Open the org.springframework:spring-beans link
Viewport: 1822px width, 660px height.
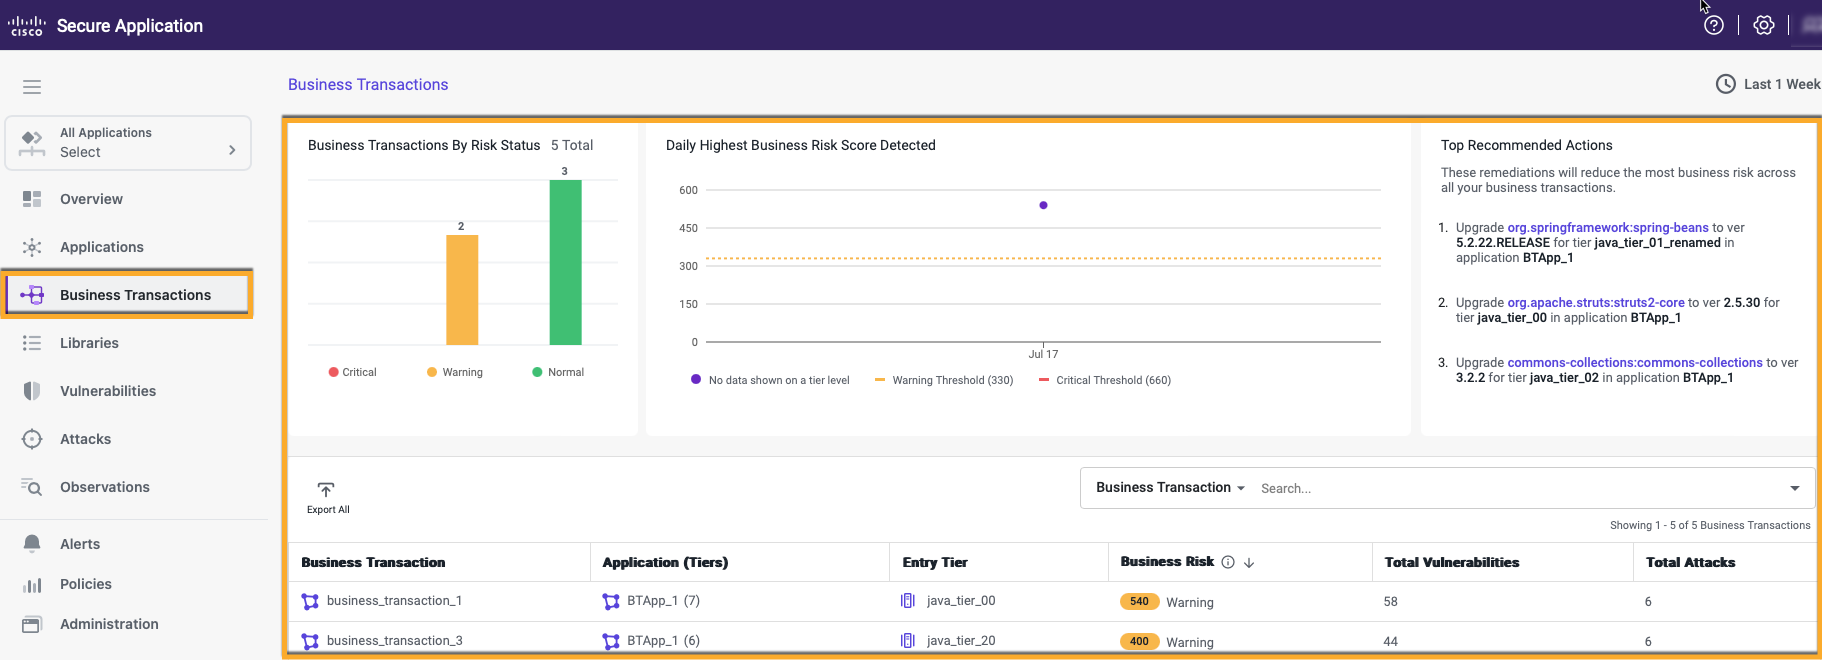point(1608,228)
